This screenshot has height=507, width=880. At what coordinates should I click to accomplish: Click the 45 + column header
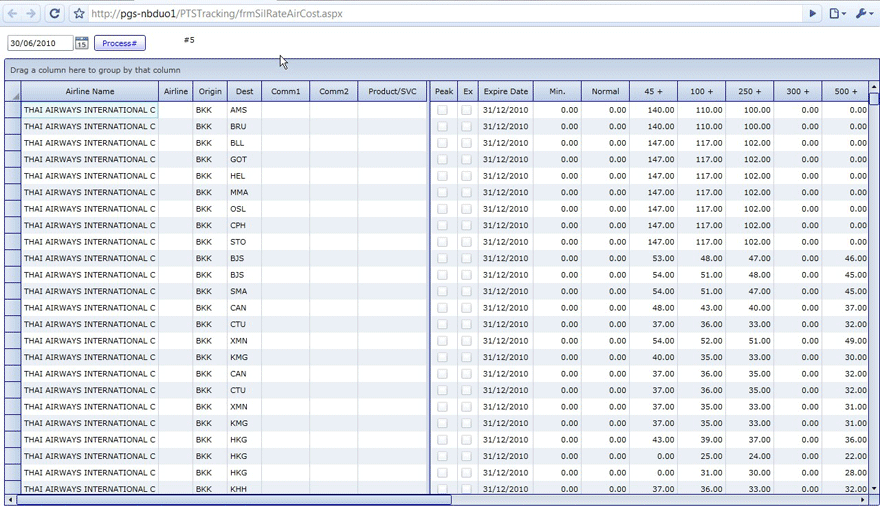click(653, 91)
